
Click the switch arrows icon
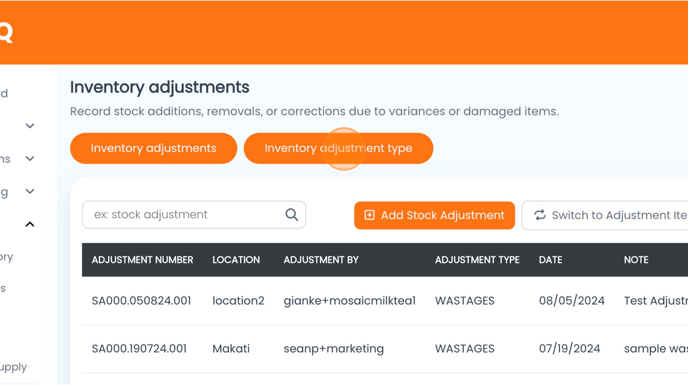540,215
